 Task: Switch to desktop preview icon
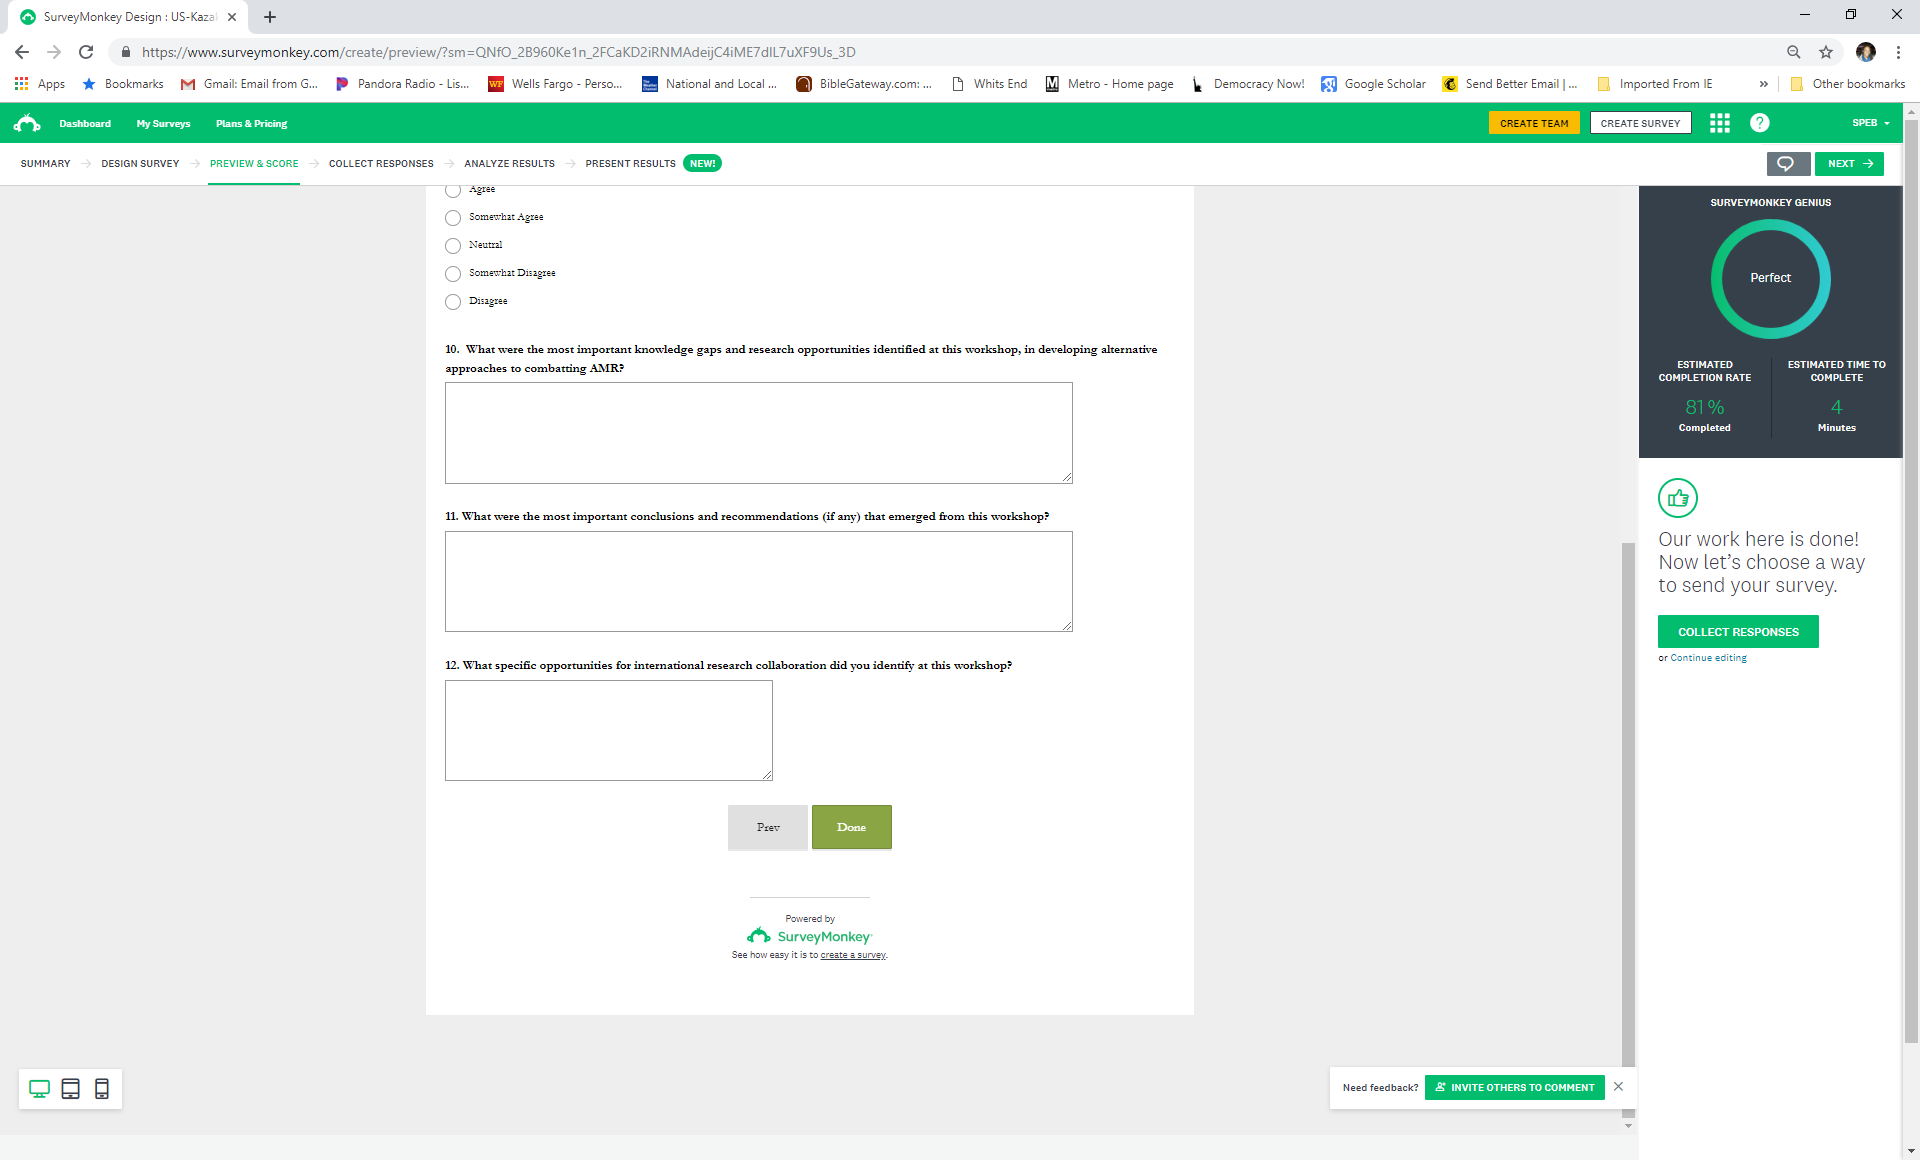click(x=39, y=1089)
